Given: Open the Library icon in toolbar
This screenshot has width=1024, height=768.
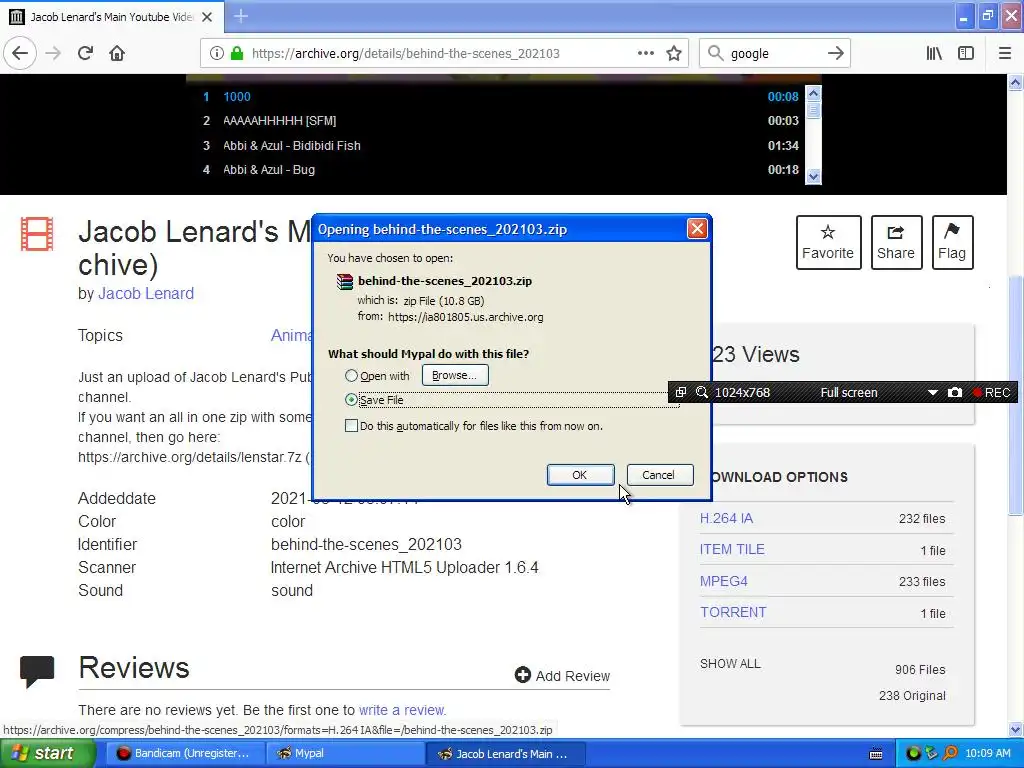Looking at the screenshot, I should 934,53.
